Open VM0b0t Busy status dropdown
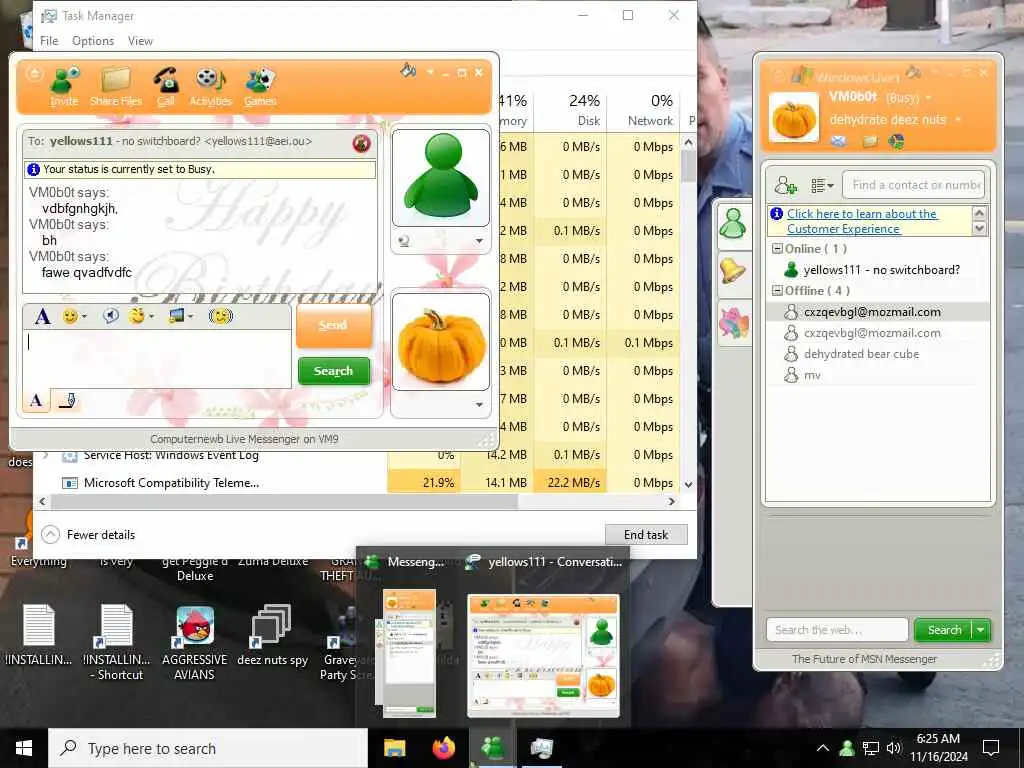The height and width of the screenshot is (768, 1024). (x=928, y=98)
